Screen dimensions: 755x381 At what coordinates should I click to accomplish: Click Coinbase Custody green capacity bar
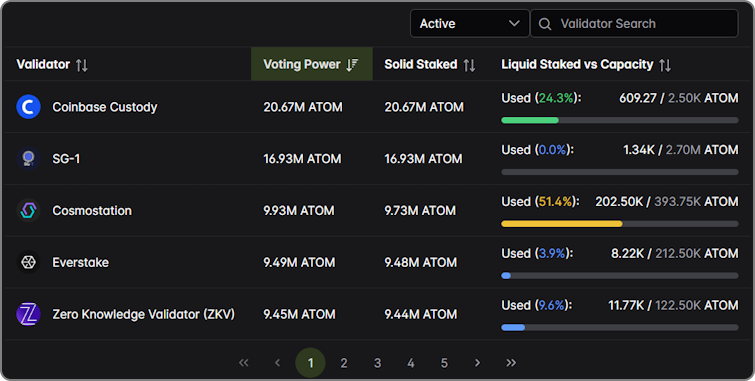click(x=530, y=120)
